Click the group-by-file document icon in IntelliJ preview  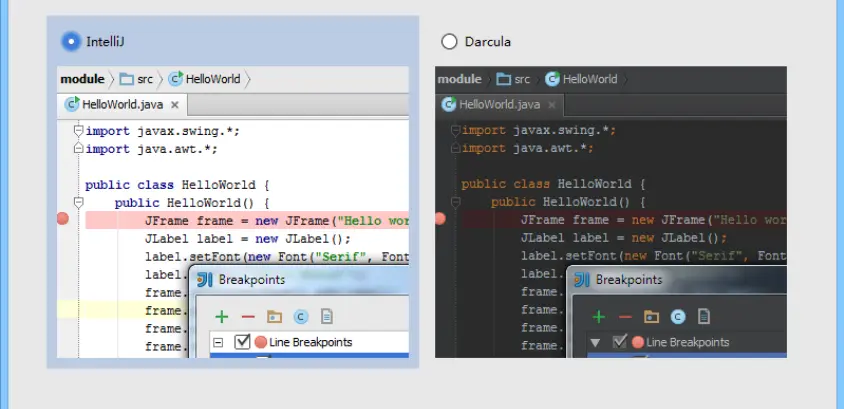327,316
